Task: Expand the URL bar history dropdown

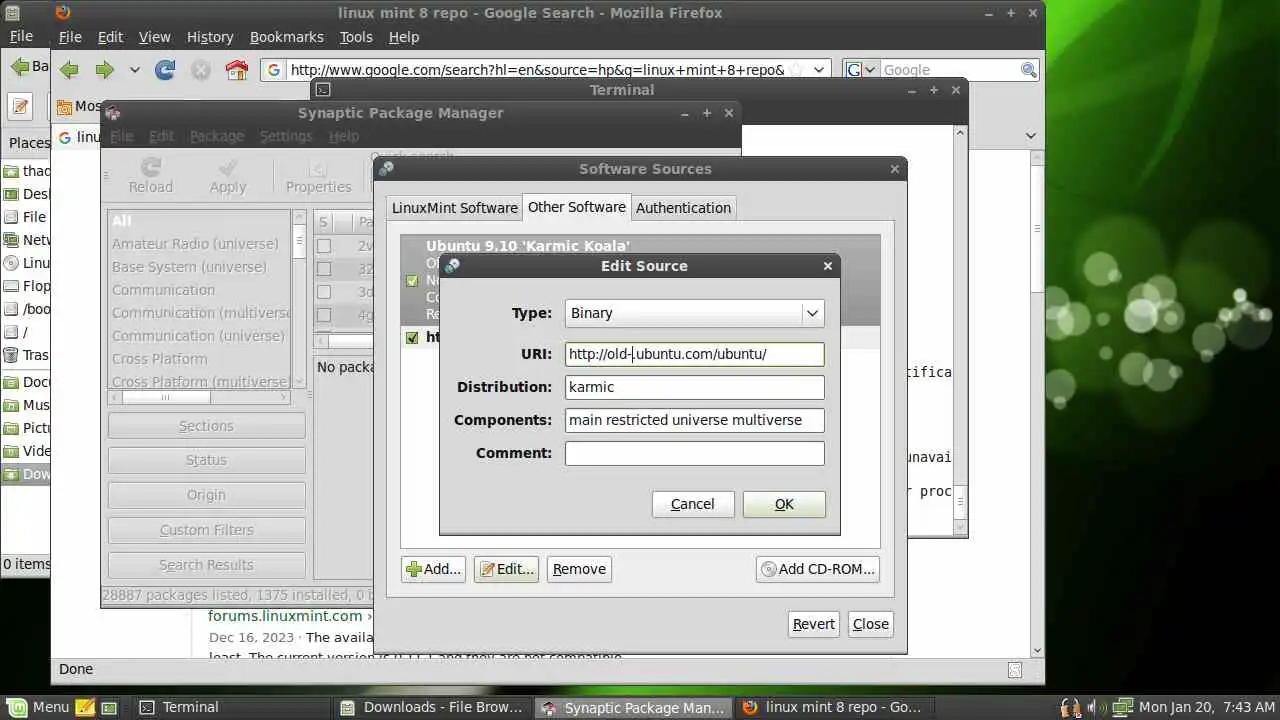Action: coord(819,70)
